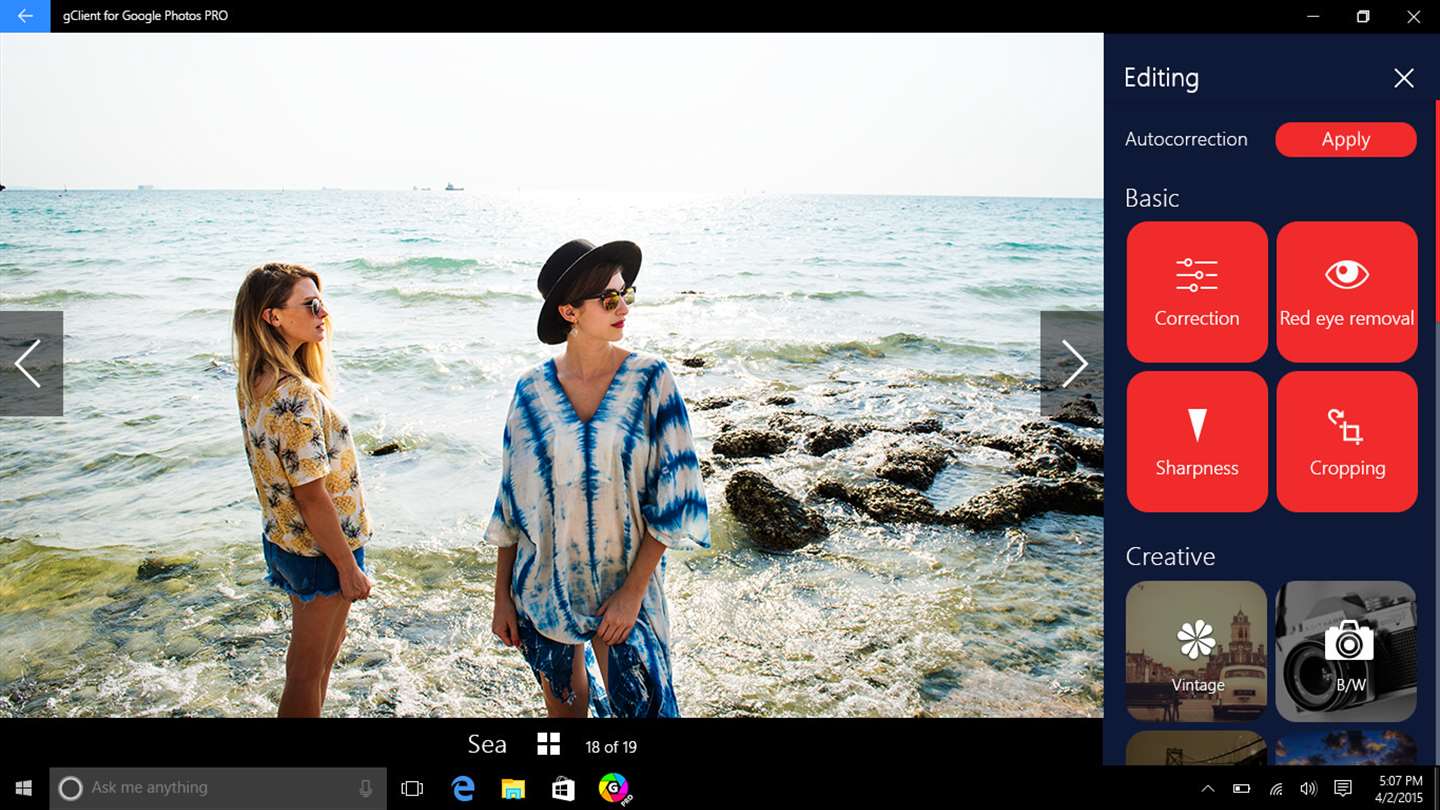The height and width of the screenshot is (810, 1440).
Task: Show the next photo
Action: click(1072, 363)
